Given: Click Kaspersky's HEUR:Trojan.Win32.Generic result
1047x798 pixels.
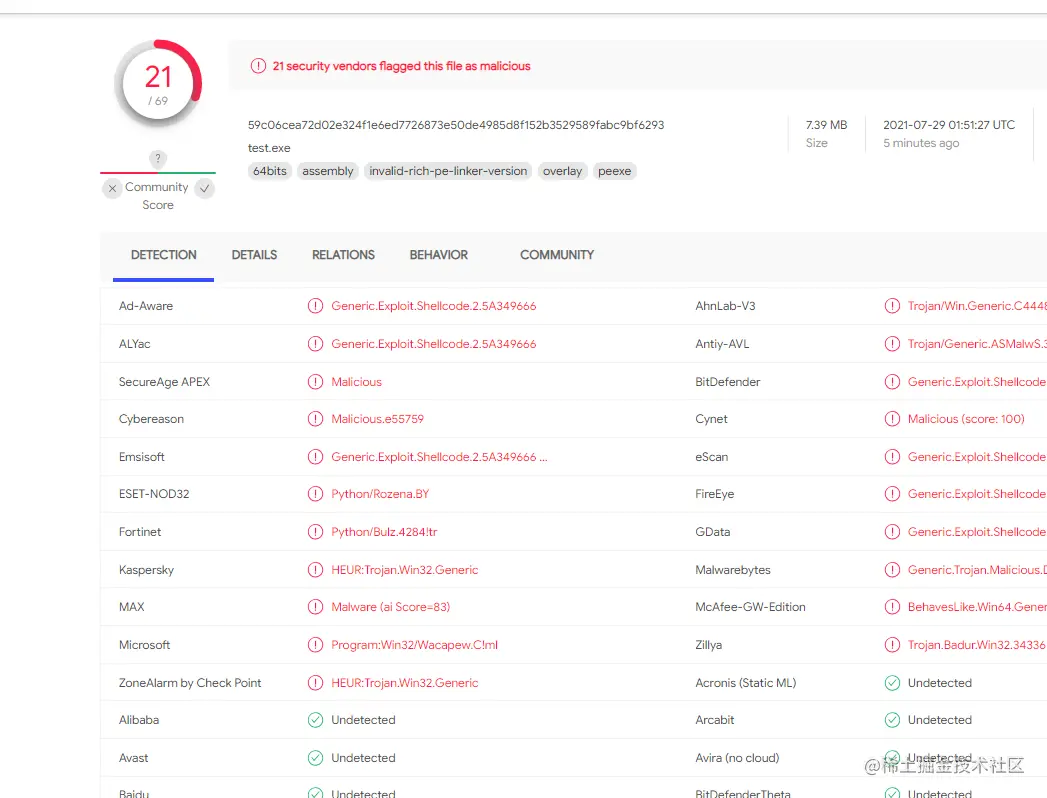Looking at the screenshot, I should (405, 570).
